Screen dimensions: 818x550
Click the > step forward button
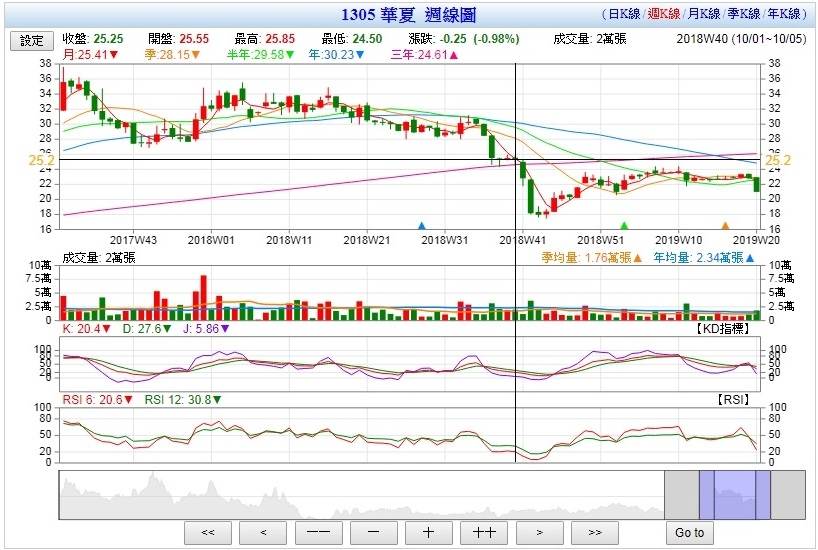pyautogui.click(x=539, y=532)
